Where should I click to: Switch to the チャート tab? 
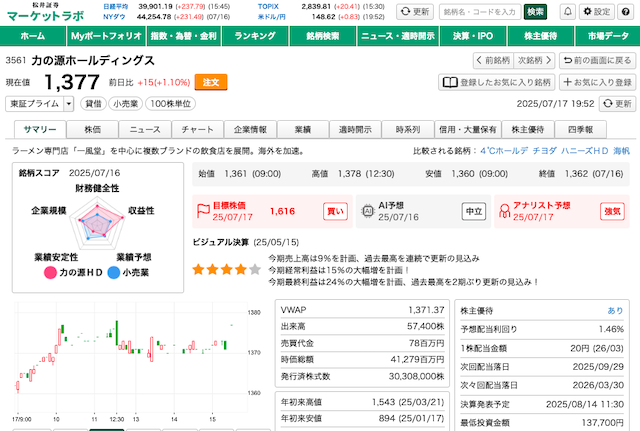198,130
